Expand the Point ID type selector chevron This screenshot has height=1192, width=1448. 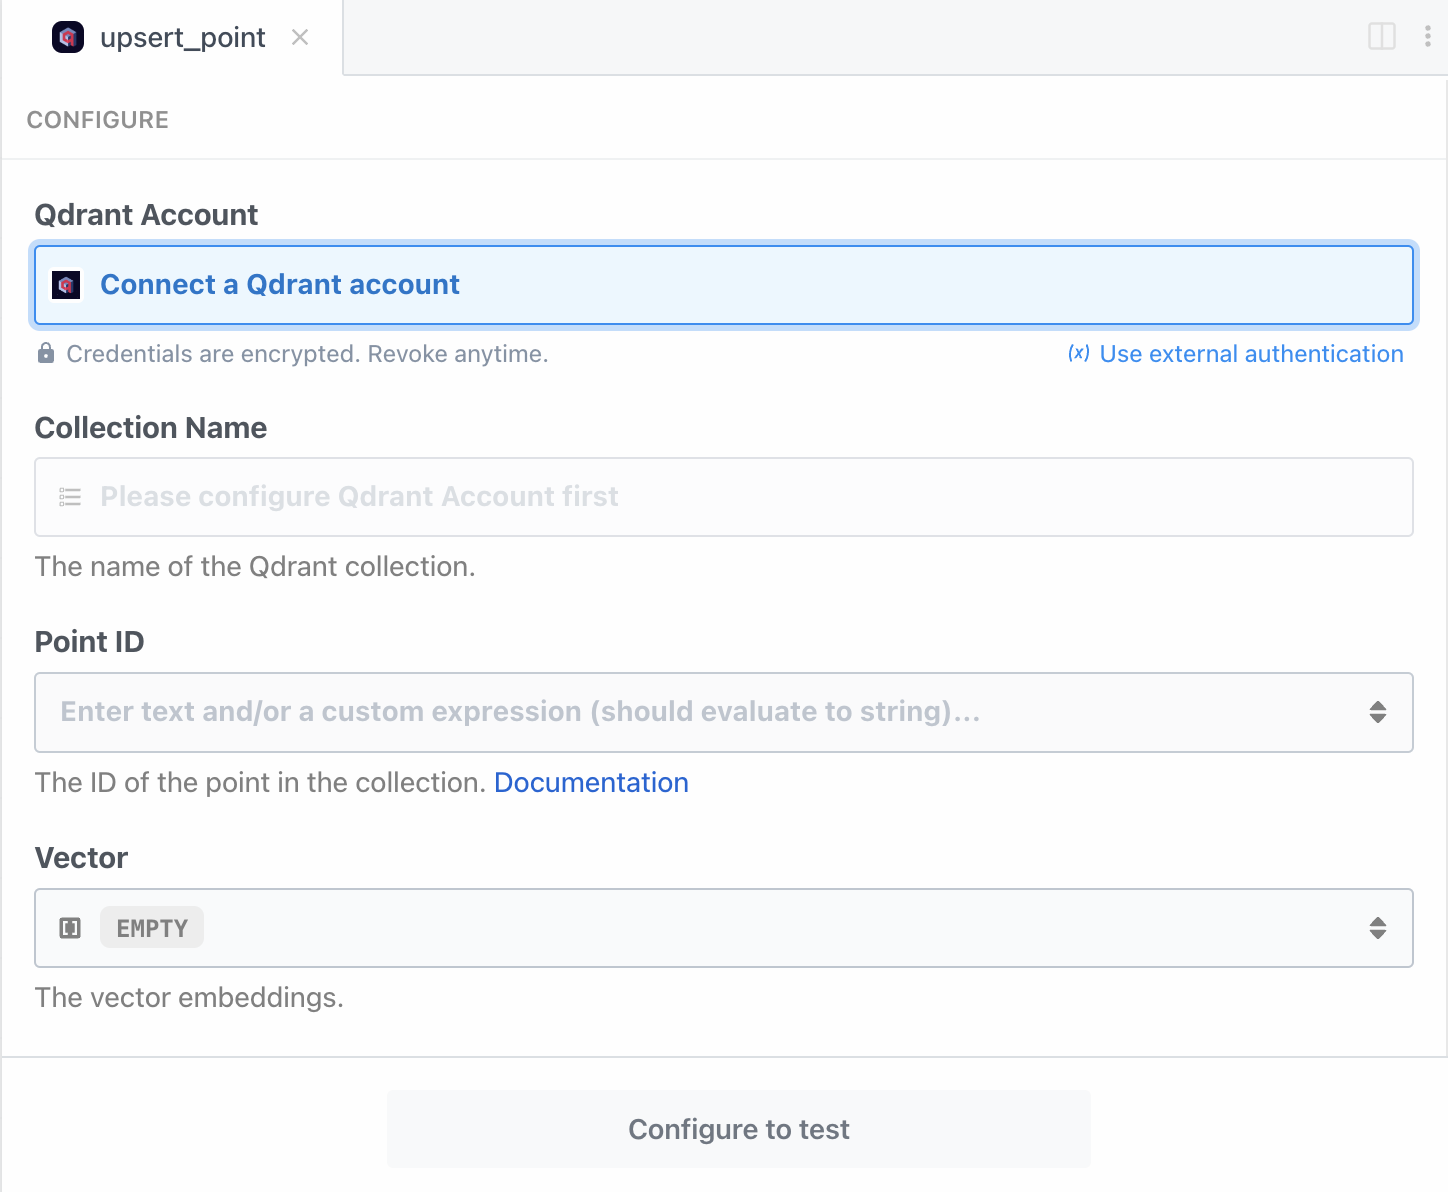(1378, 712)
